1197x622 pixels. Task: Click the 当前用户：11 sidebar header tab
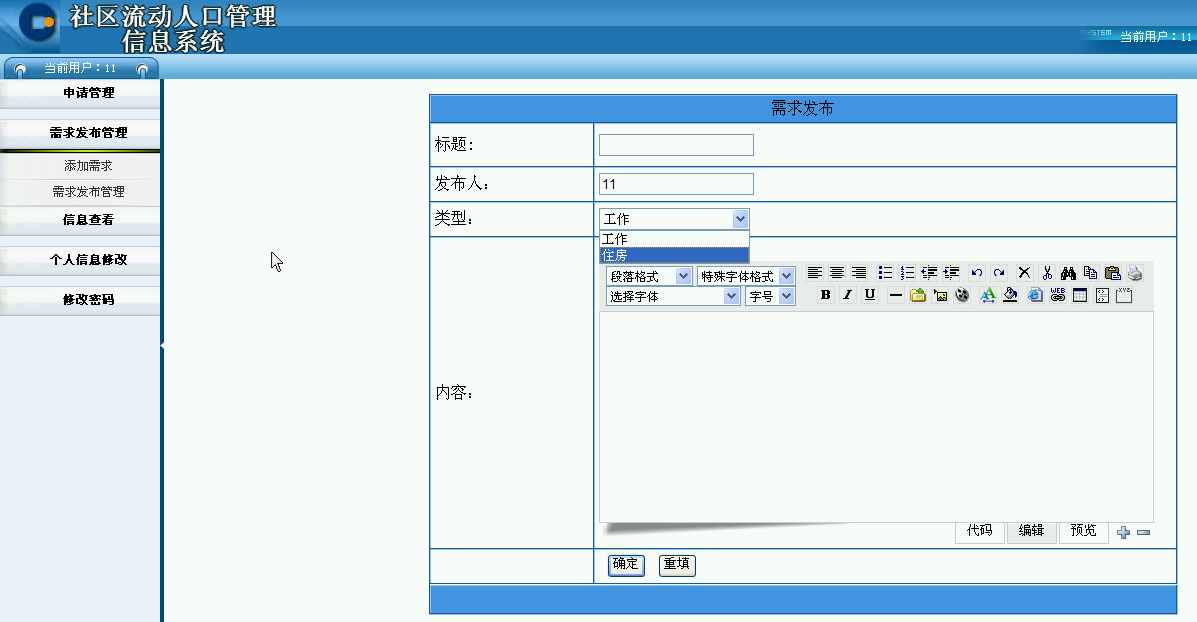pos(81,68)
